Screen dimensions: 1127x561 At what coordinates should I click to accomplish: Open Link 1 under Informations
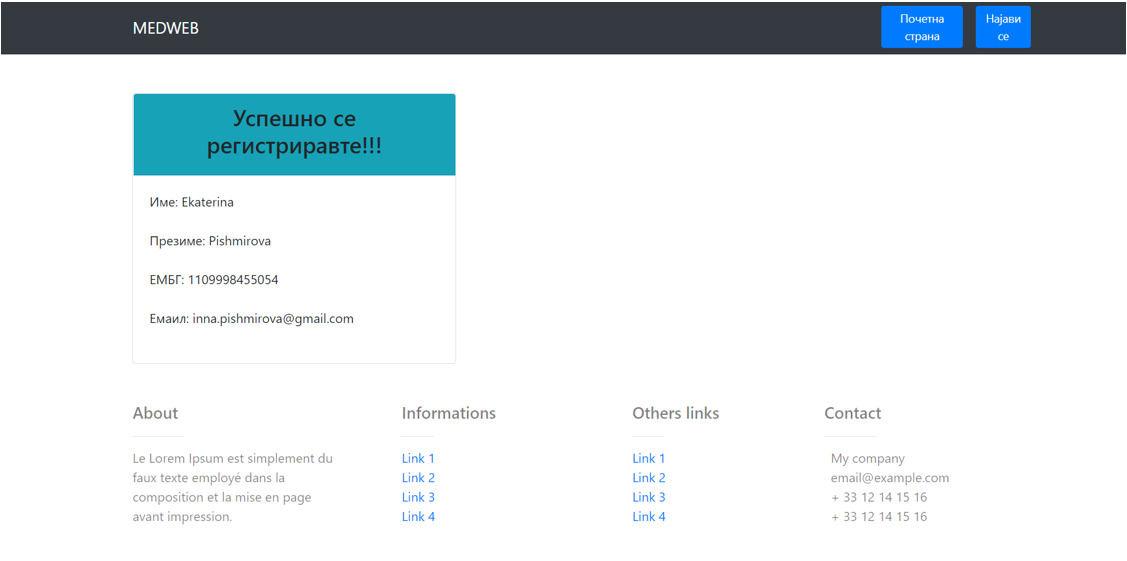[418, 458]
